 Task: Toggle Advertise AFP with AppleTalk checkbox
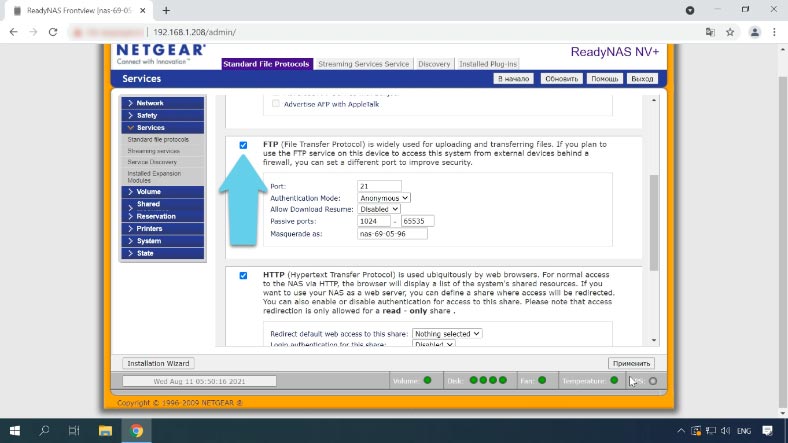(275, 104)
